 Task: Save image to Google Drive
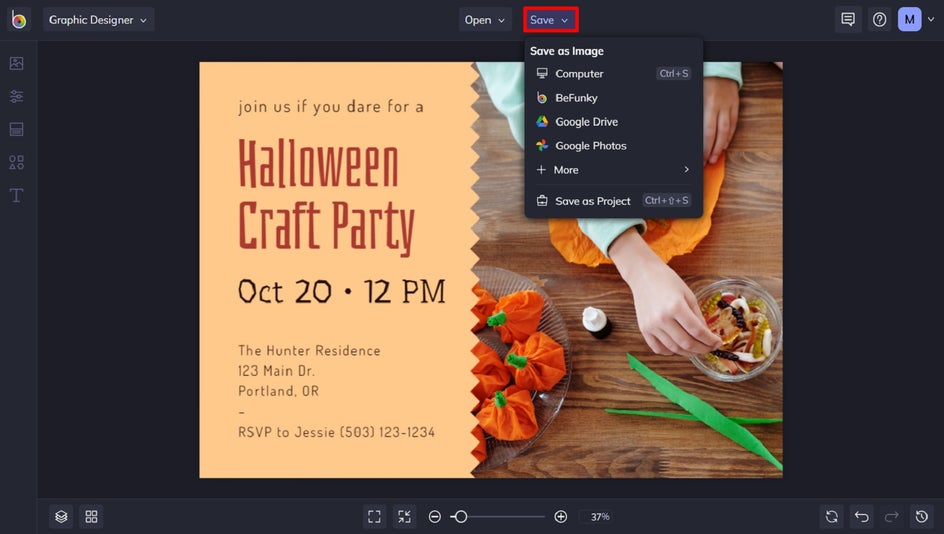click(613, 122)
